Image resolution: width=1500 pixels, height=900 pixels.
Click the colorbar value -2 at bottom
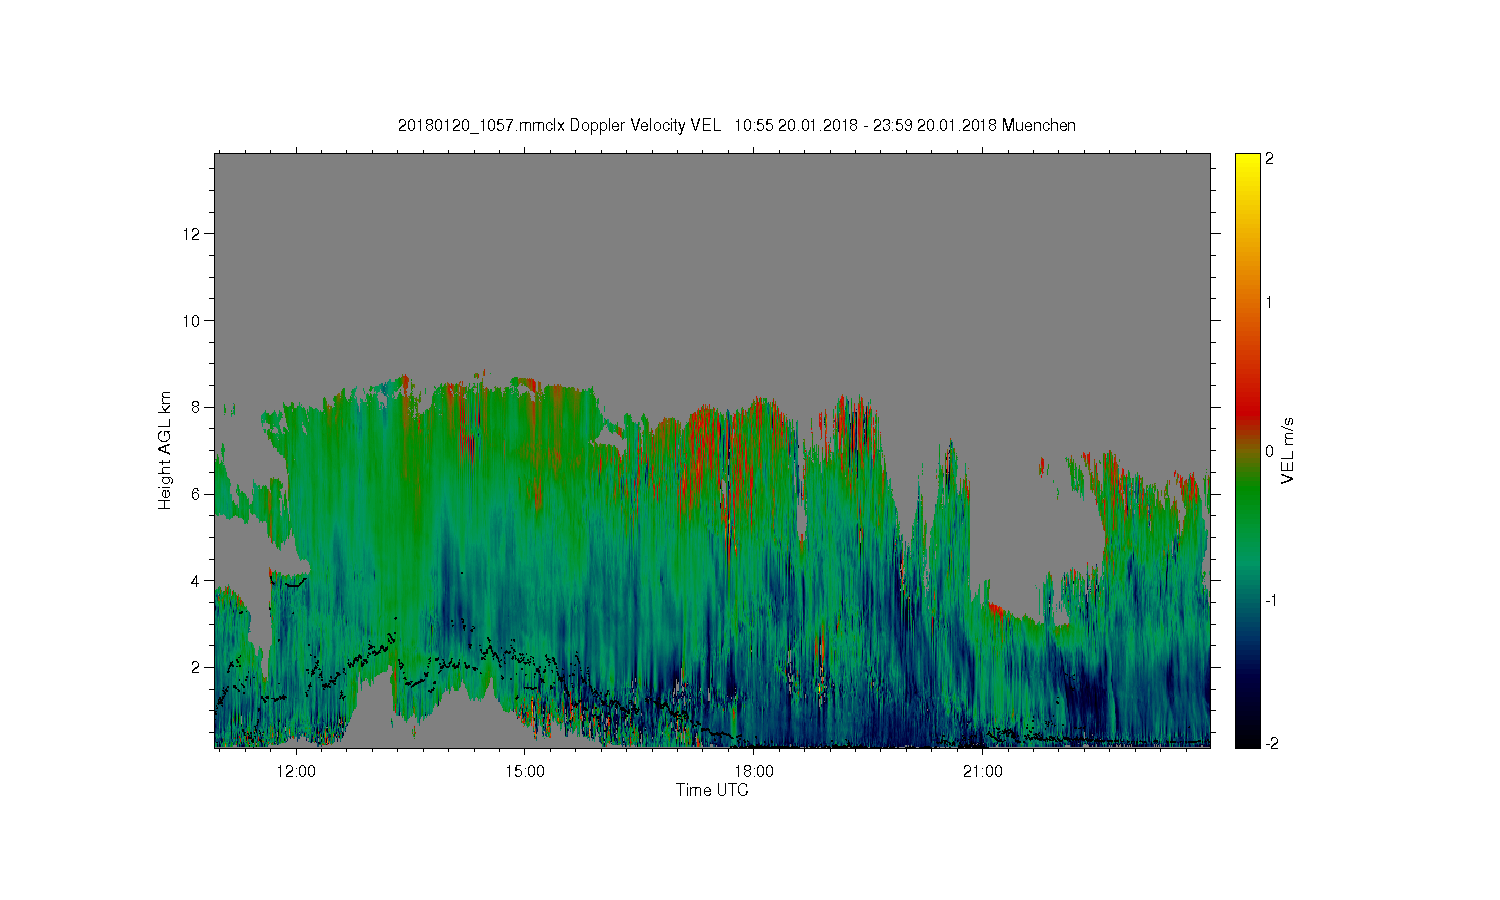1270,743
